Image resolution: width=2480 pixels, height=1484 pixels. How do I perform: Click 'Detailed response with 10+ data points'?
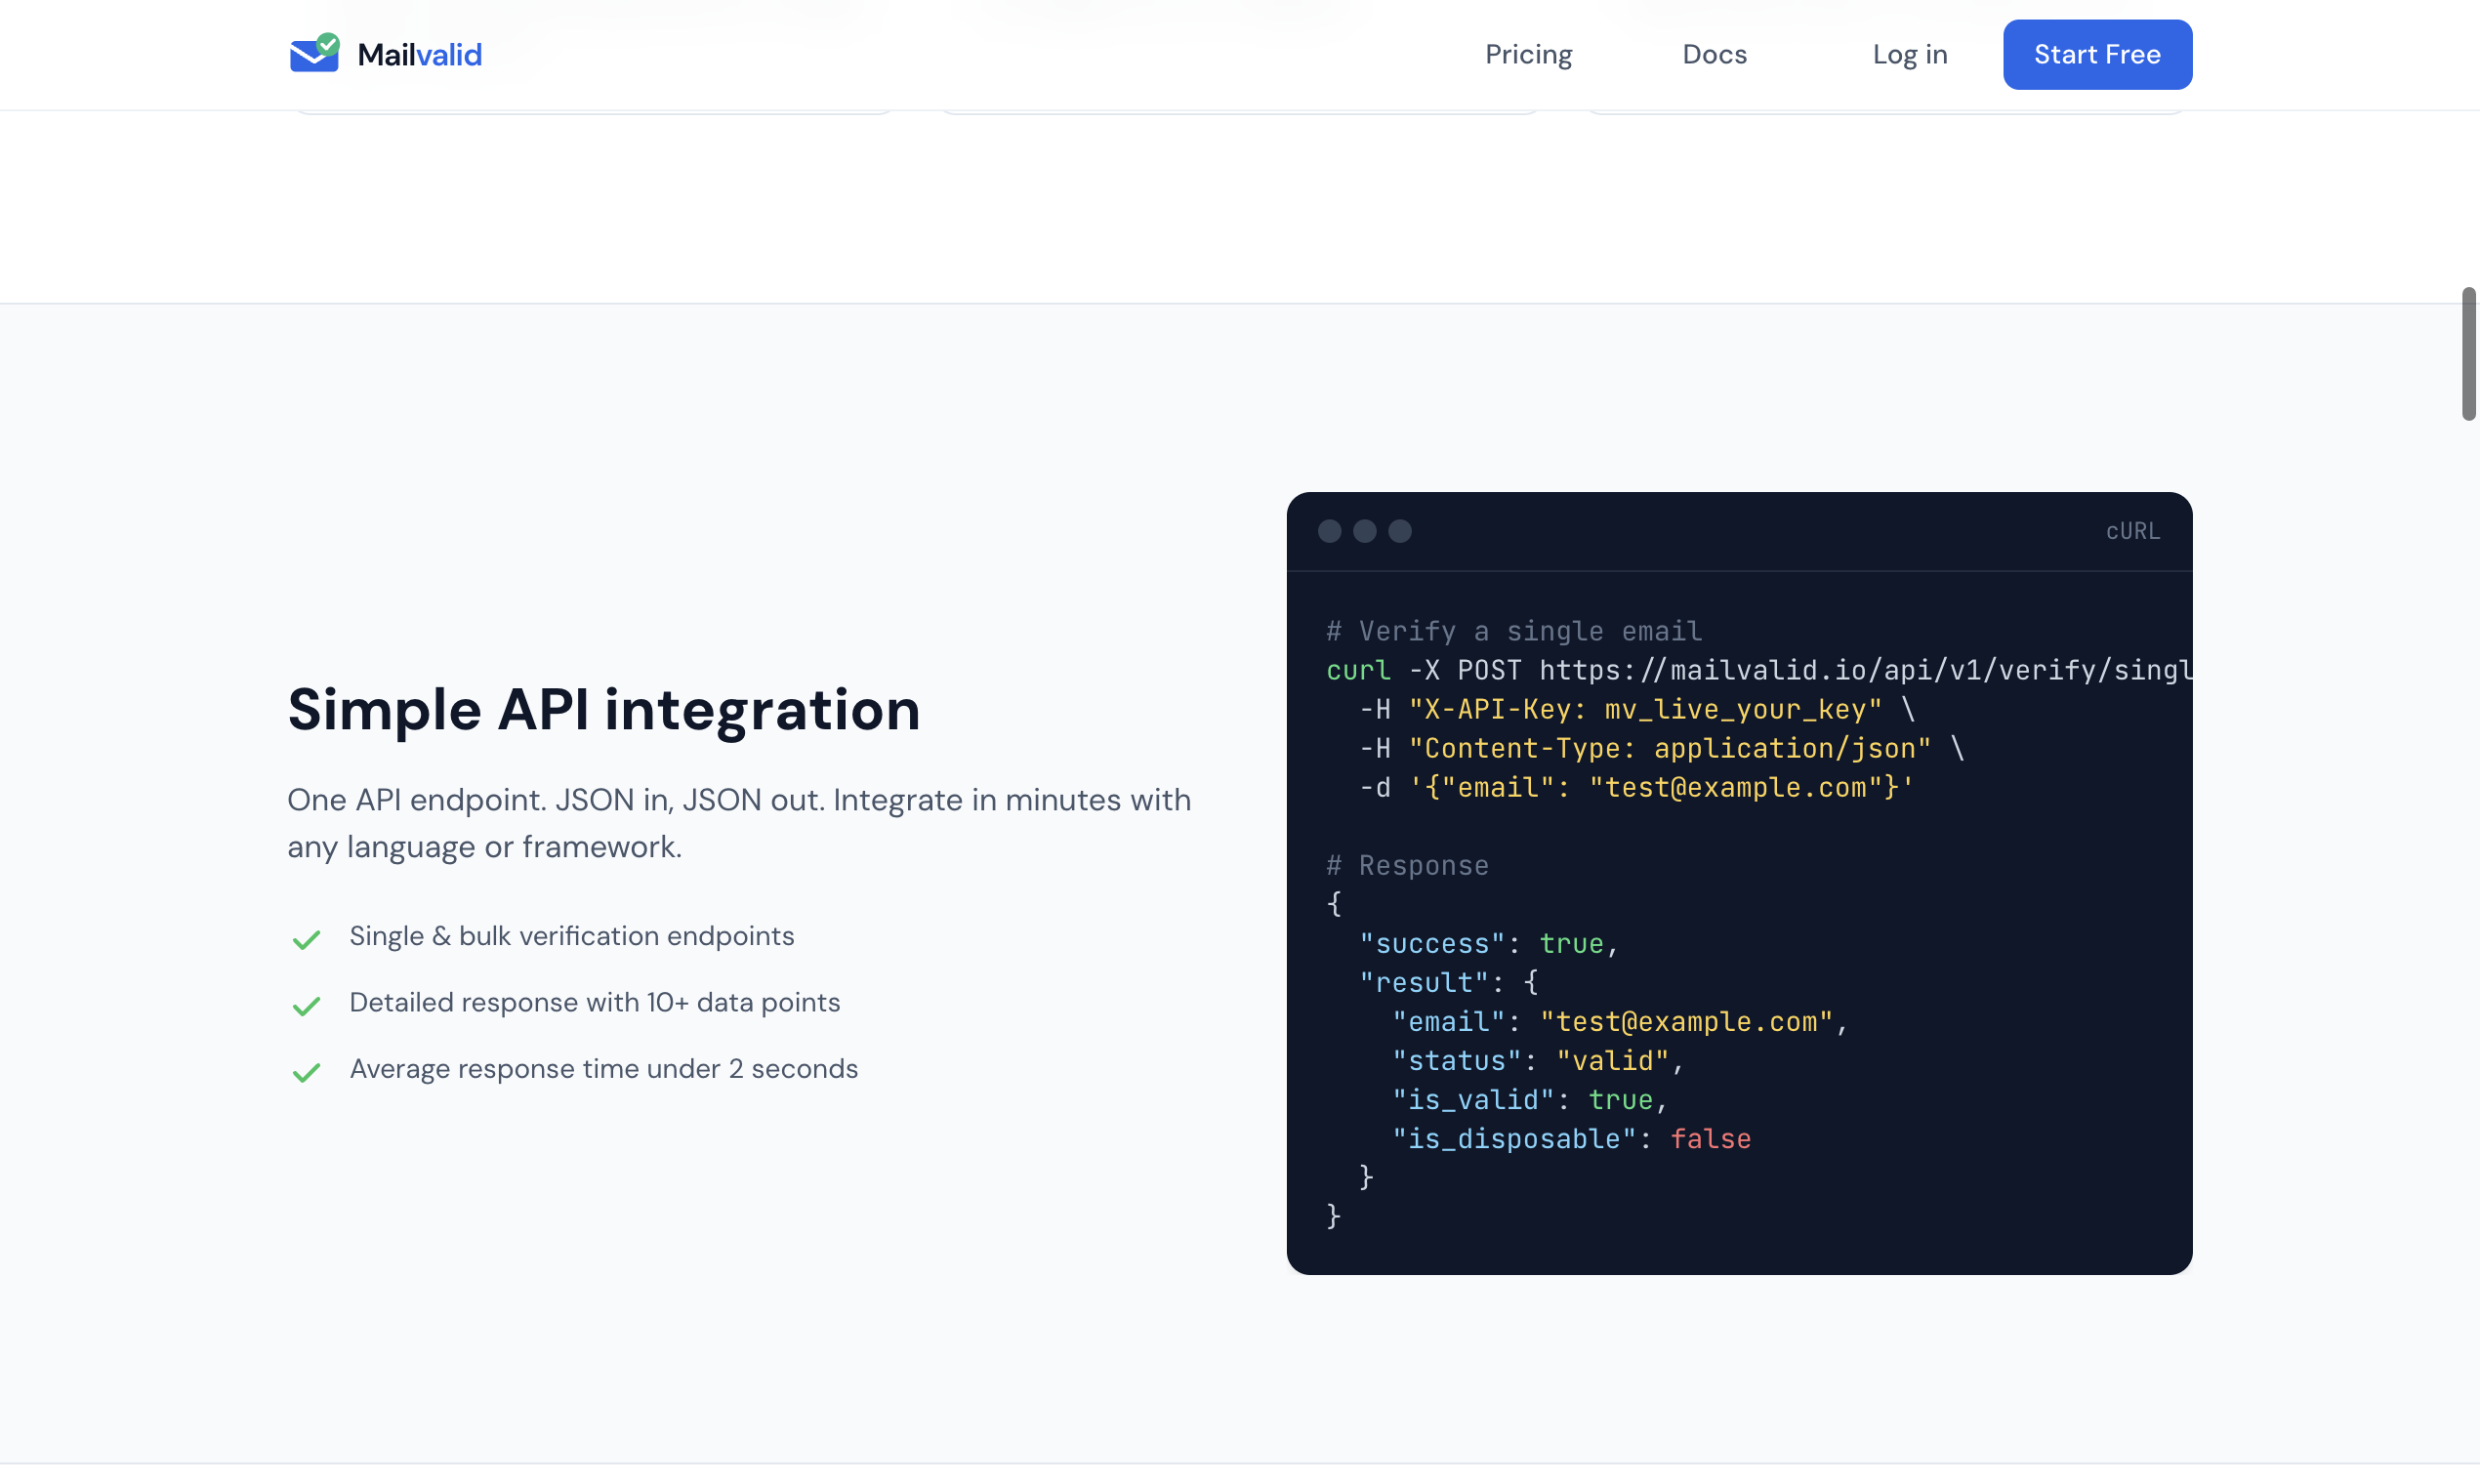594,1002
